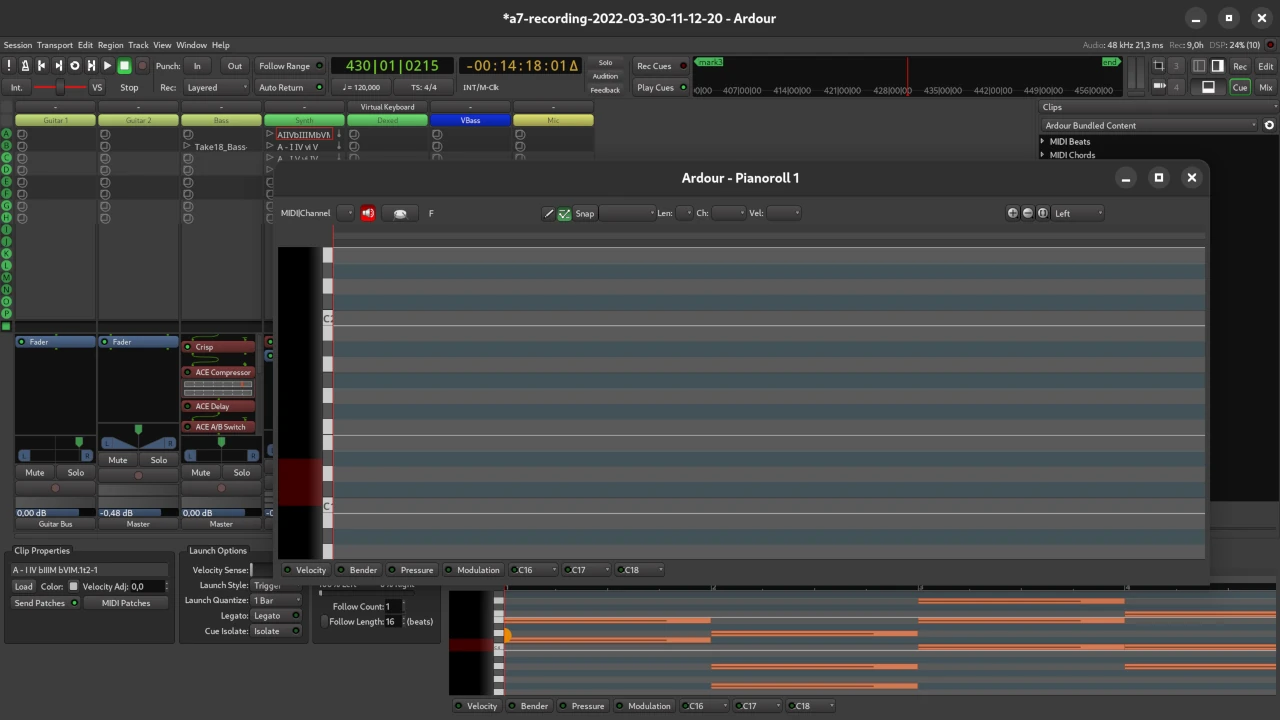This screenshot has height=720, width=1280.
Task: Toggle Punch Out button
Action: (234, 66)
